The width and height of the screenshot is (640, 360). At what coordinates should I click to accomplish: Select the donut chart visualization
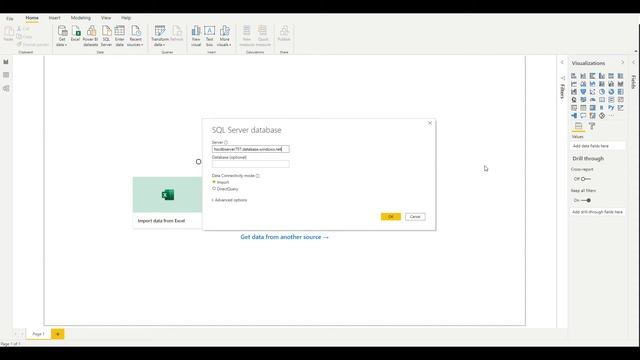coord(611,92)
